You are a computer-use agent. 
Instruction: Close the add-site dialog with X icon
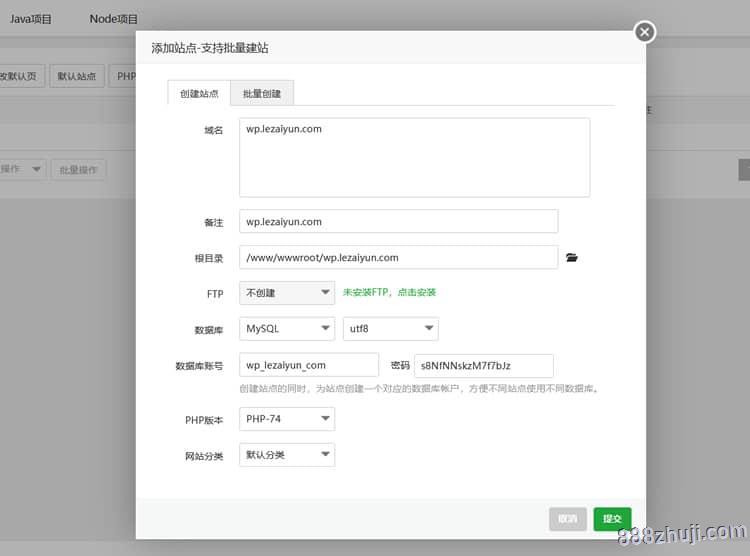click(645, 32)
